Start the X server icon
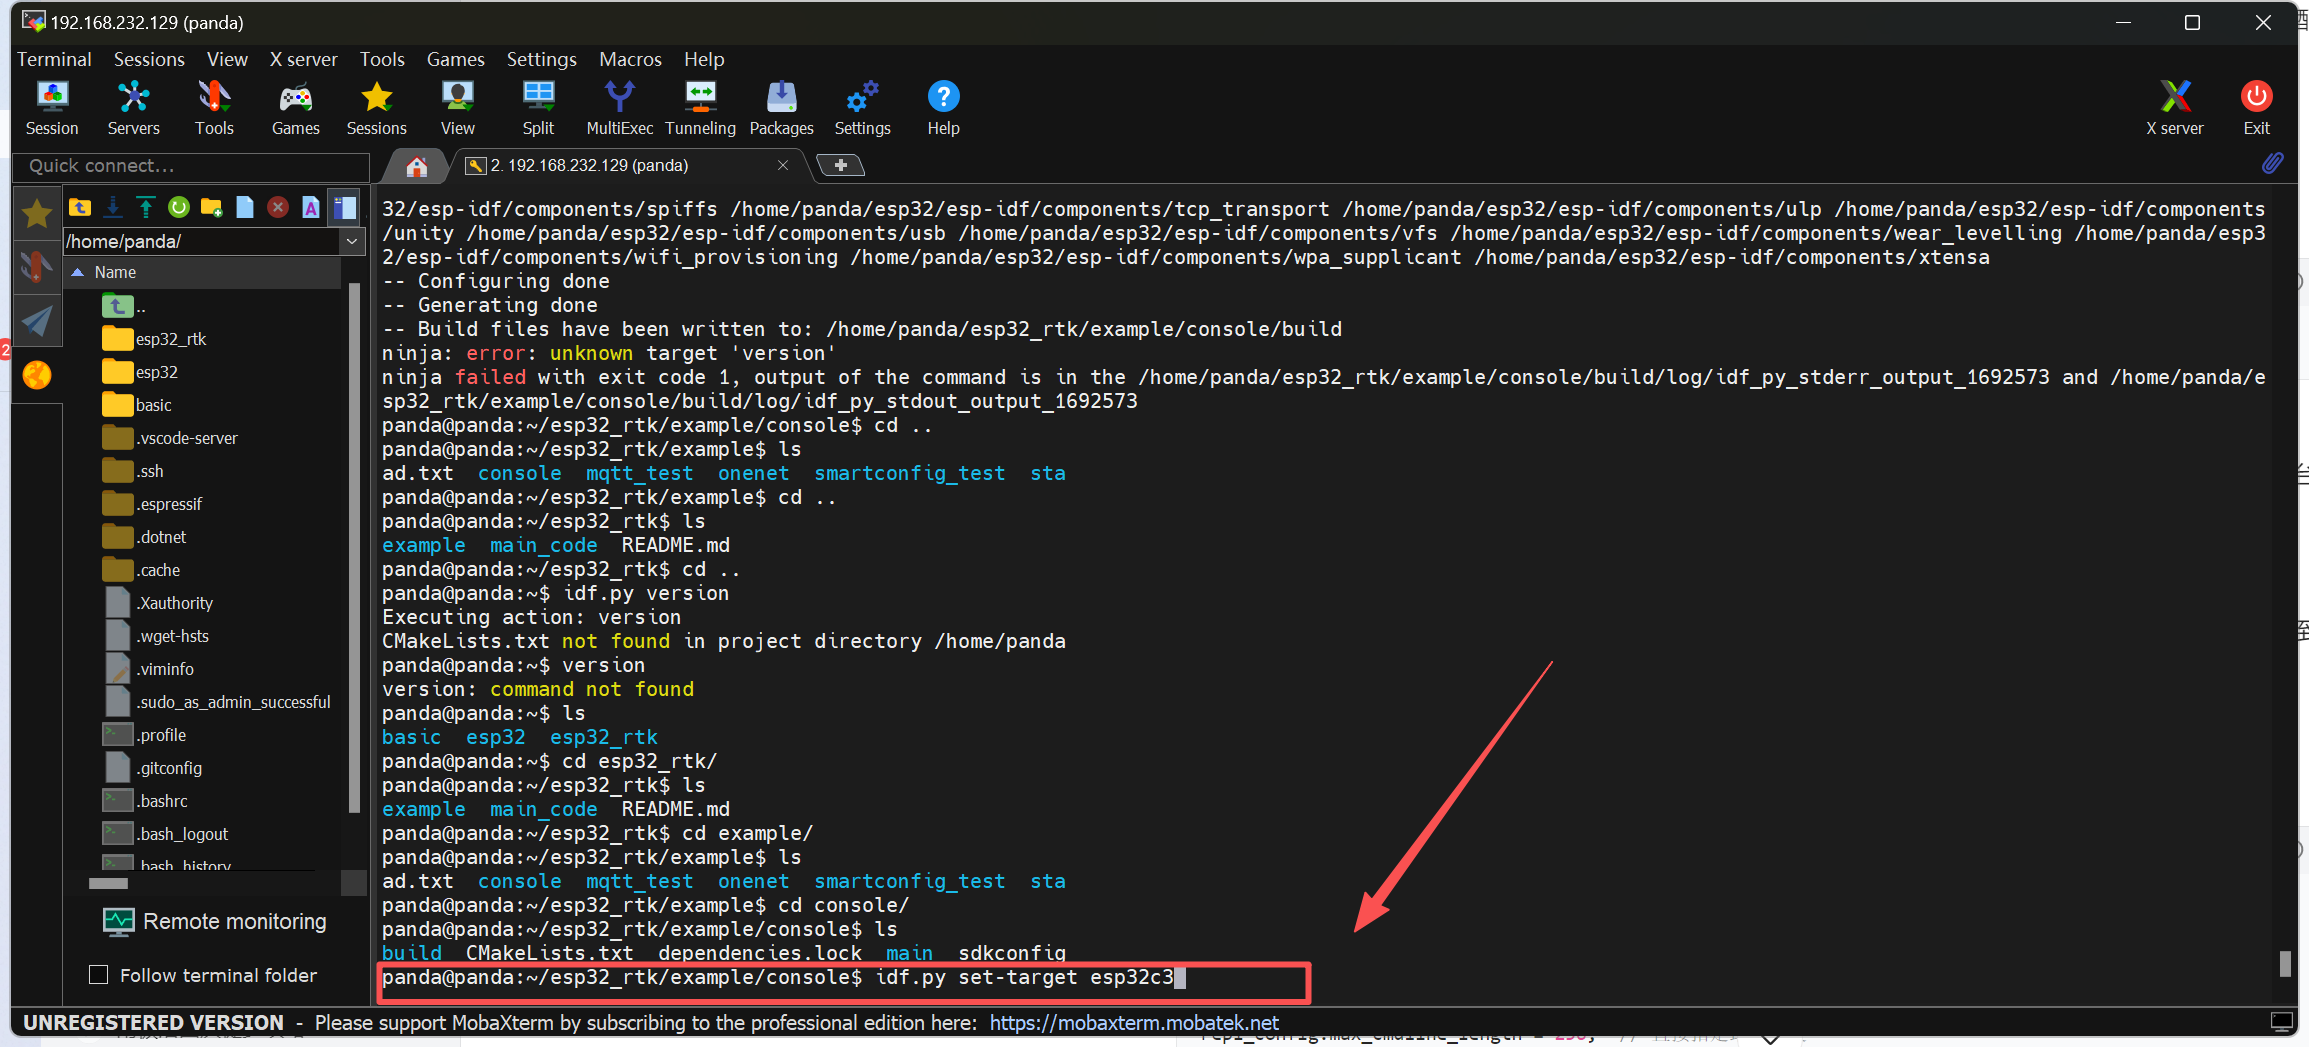This screenshot has height=1047, width=2309. tap(2174, 108)
